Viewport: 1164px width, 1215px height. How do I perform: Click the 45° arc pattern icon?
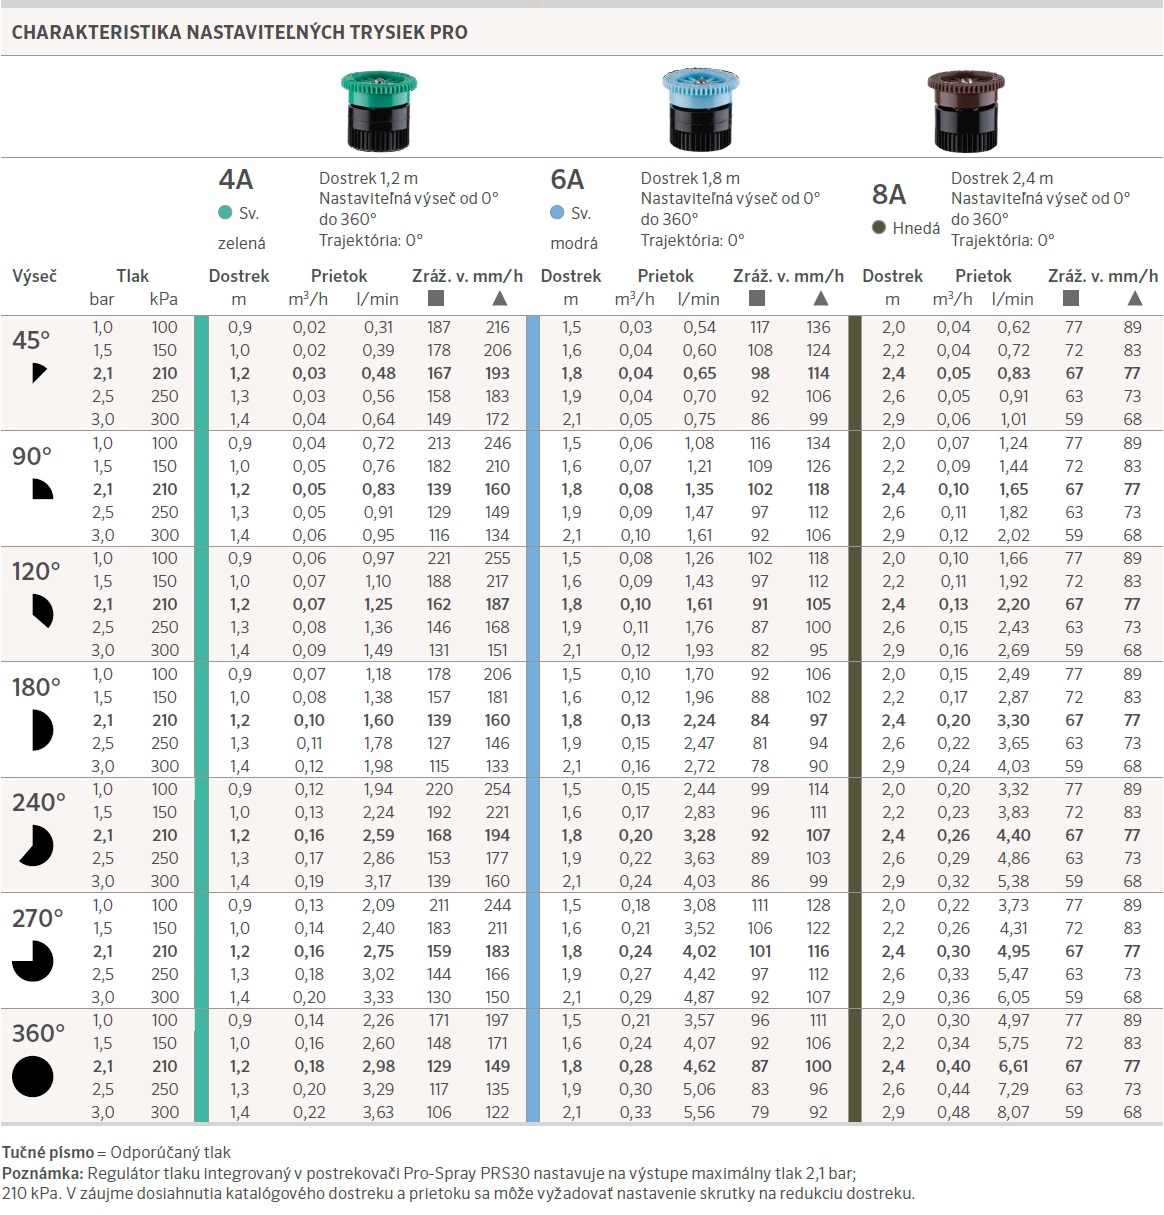(x=39, y=373)
